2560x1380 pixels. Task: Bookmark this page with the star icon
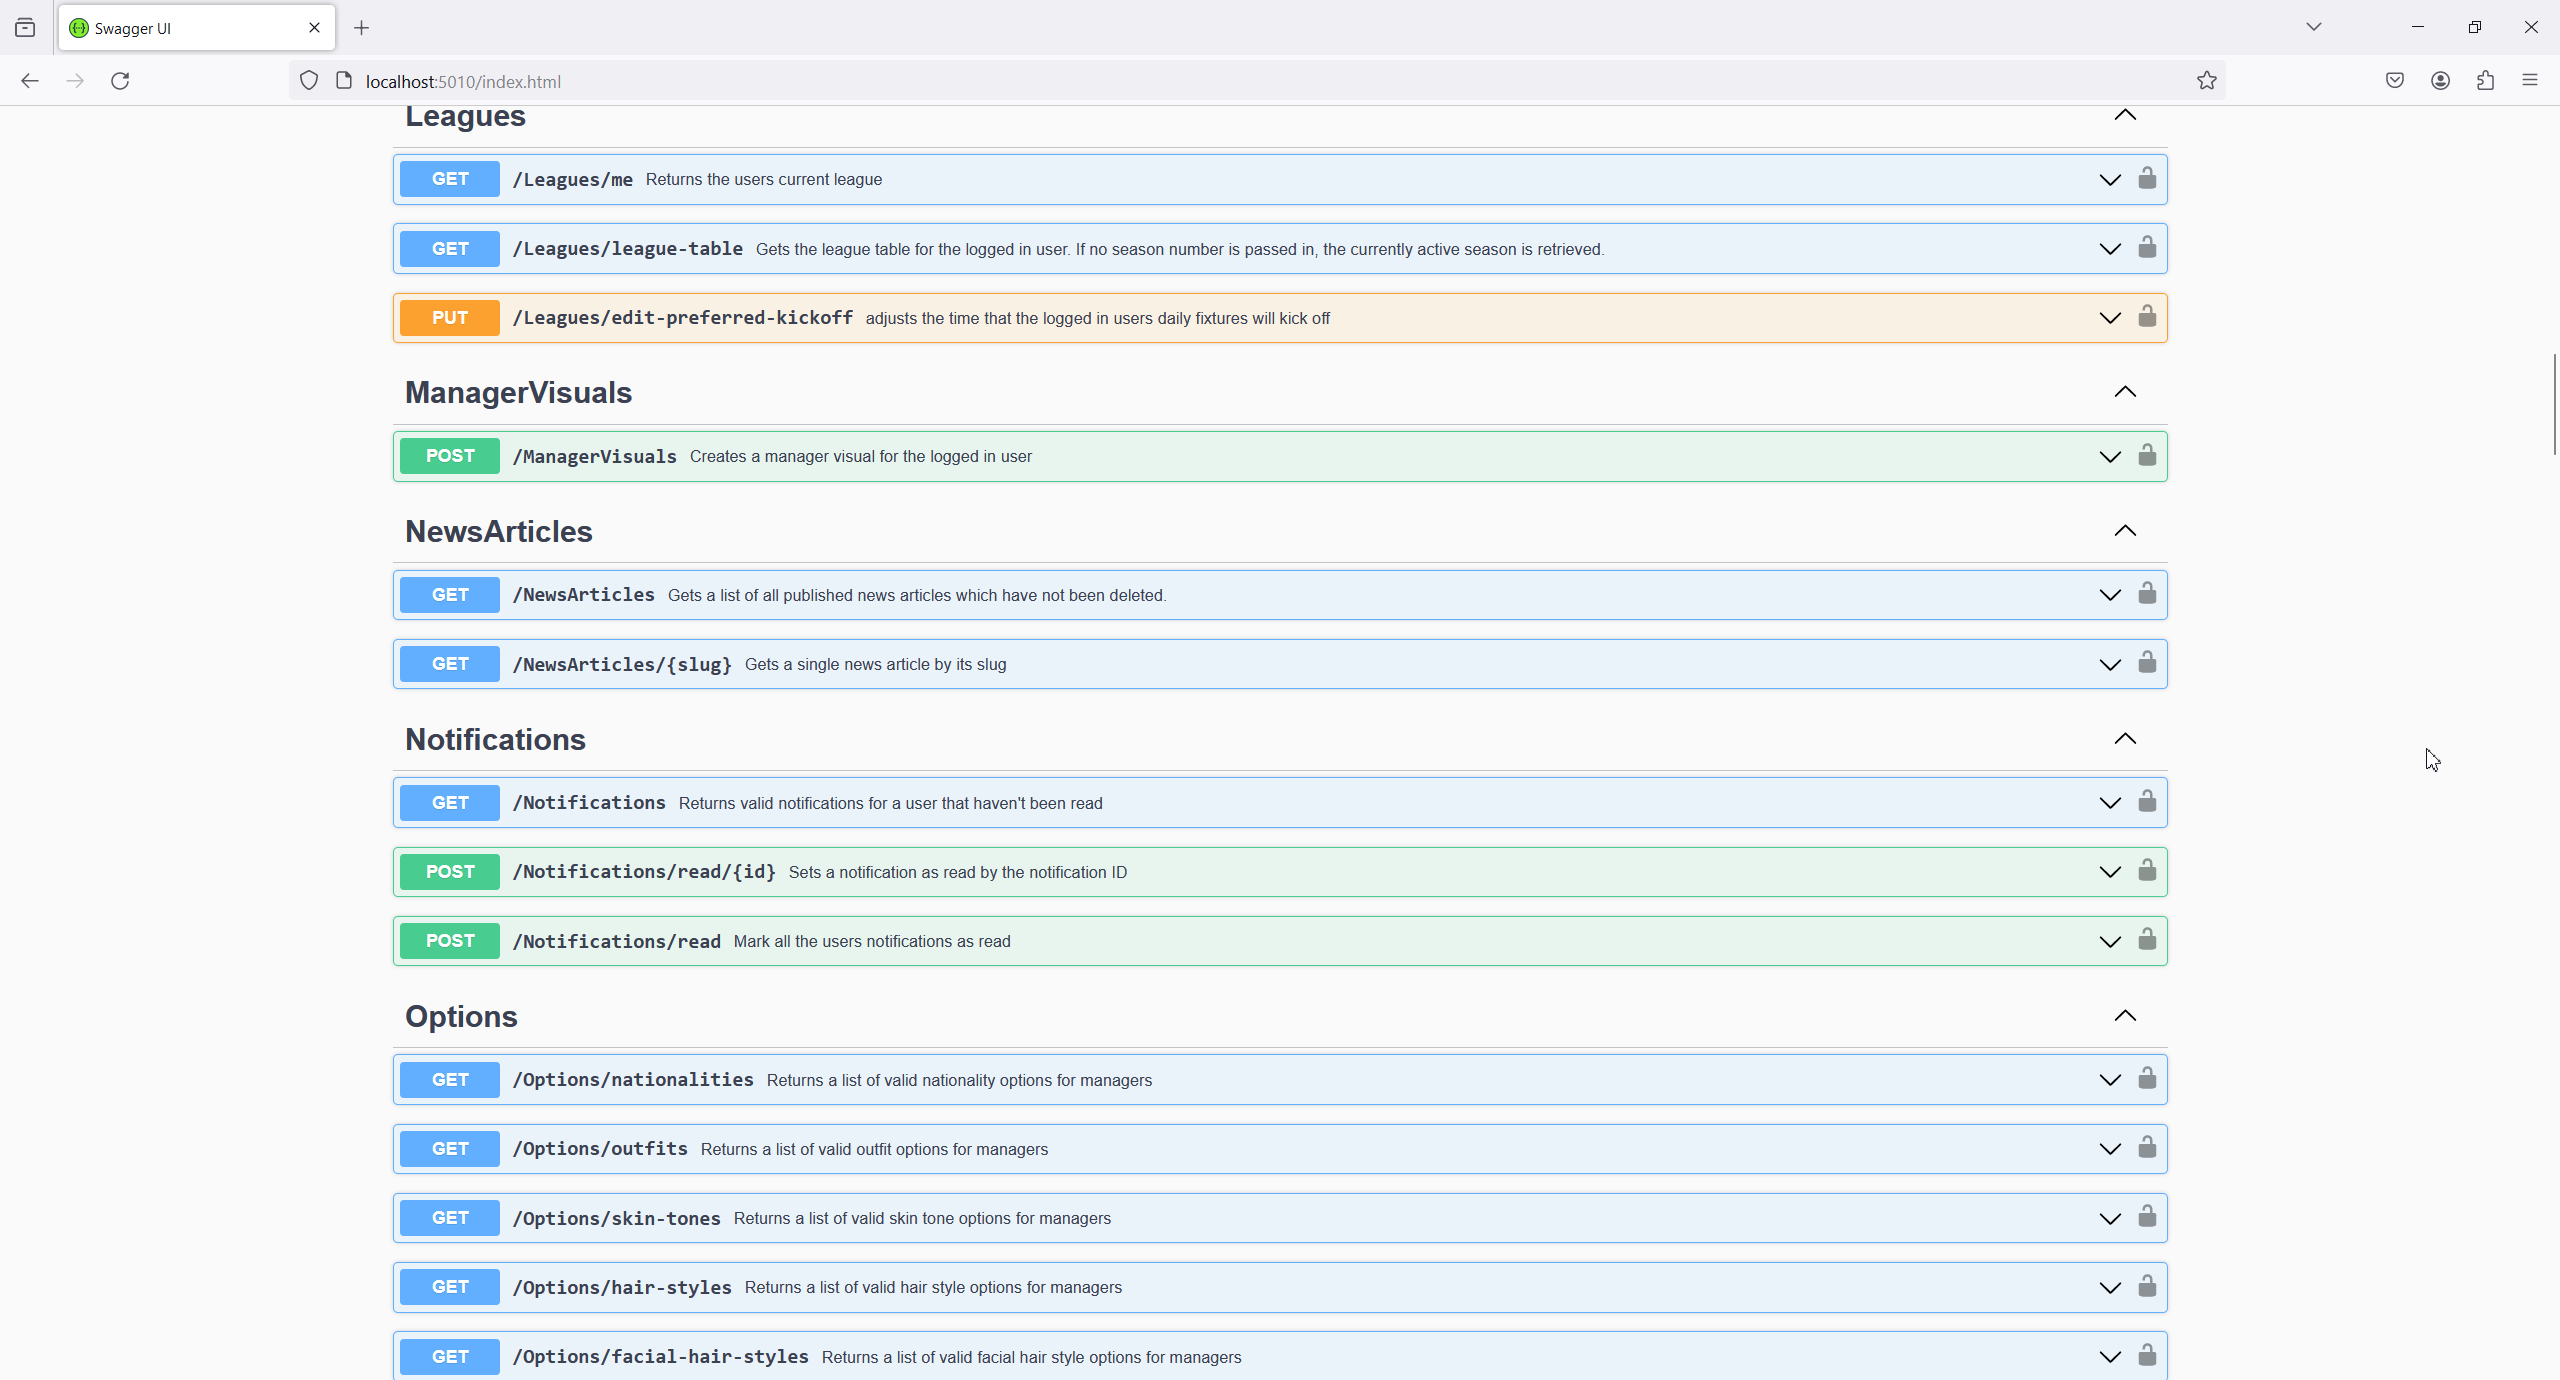(x=2207, y=81)
